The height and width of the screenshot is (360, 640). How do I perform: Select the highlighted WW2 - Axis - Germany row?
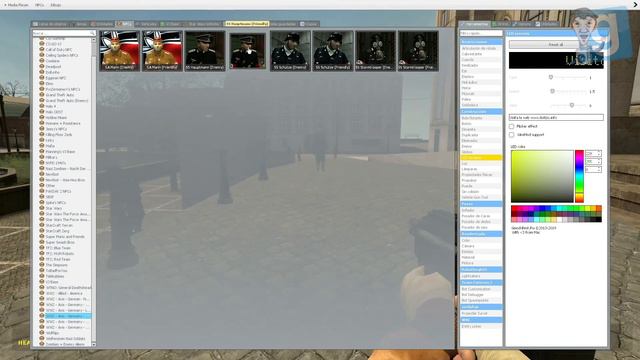[x=67, y=316]
